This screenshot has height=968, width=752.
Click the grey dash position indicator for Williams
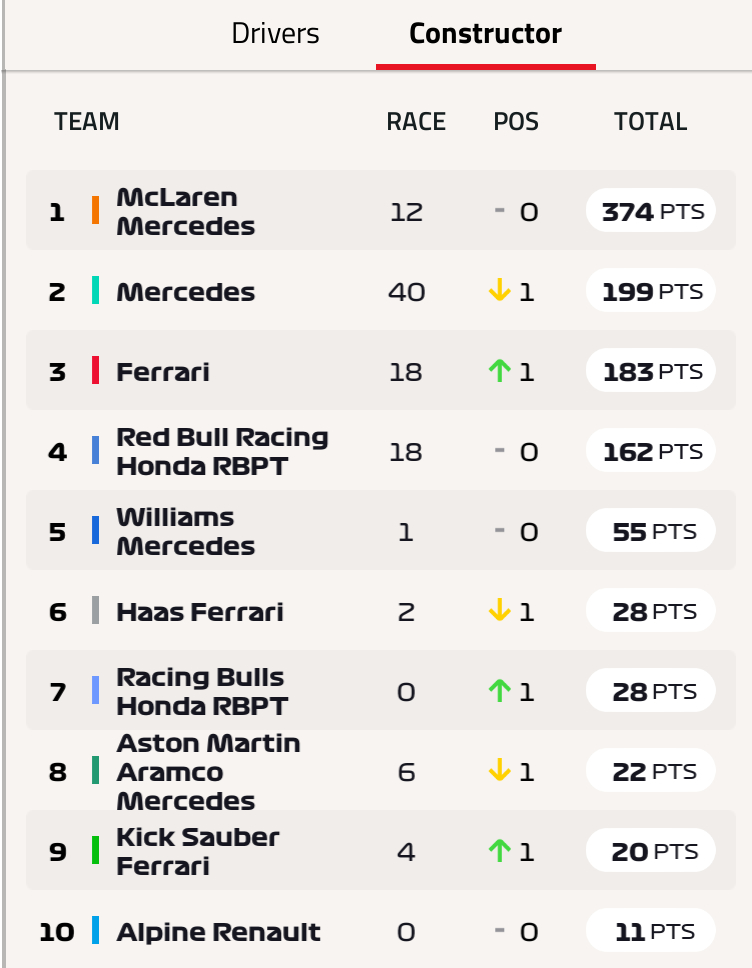click(499, 530)
